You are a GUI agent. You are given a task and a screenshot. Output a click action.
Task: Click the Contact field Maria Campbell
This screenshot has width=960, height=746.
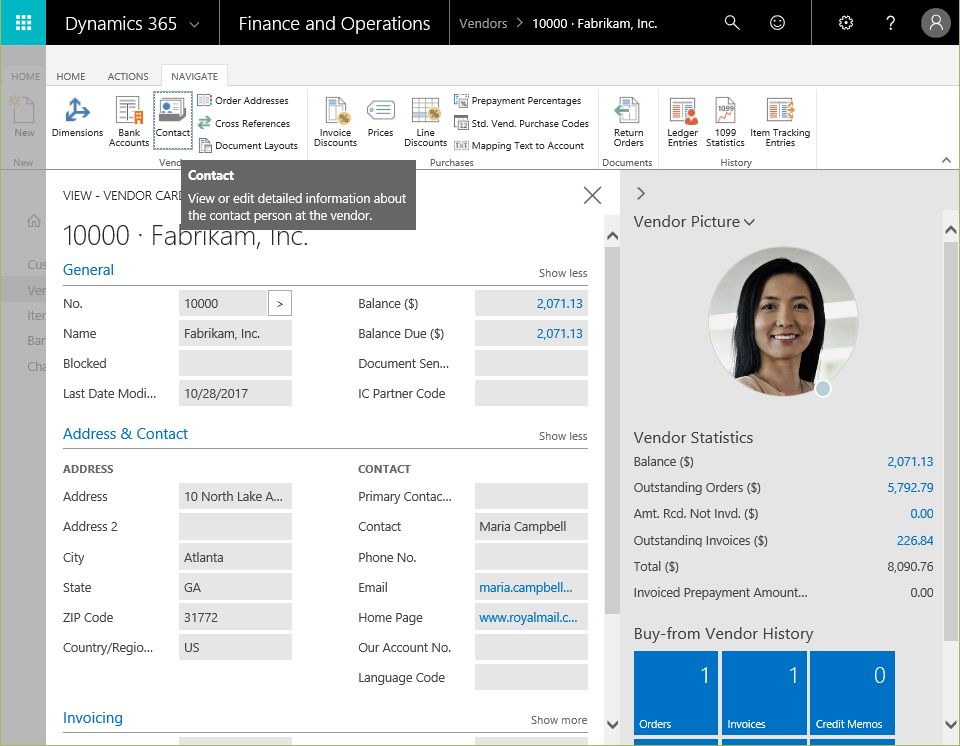(531, 527)
